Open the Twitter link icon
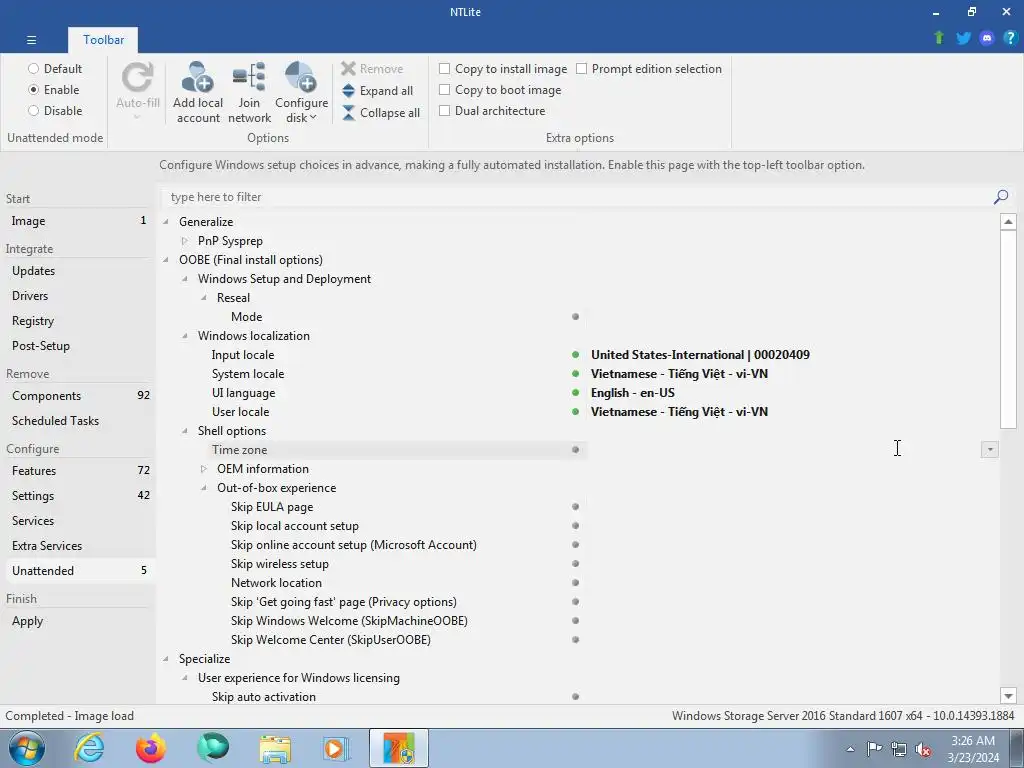Image resolution: width=1024 pixels, height=768 pixels. [963, 38]
